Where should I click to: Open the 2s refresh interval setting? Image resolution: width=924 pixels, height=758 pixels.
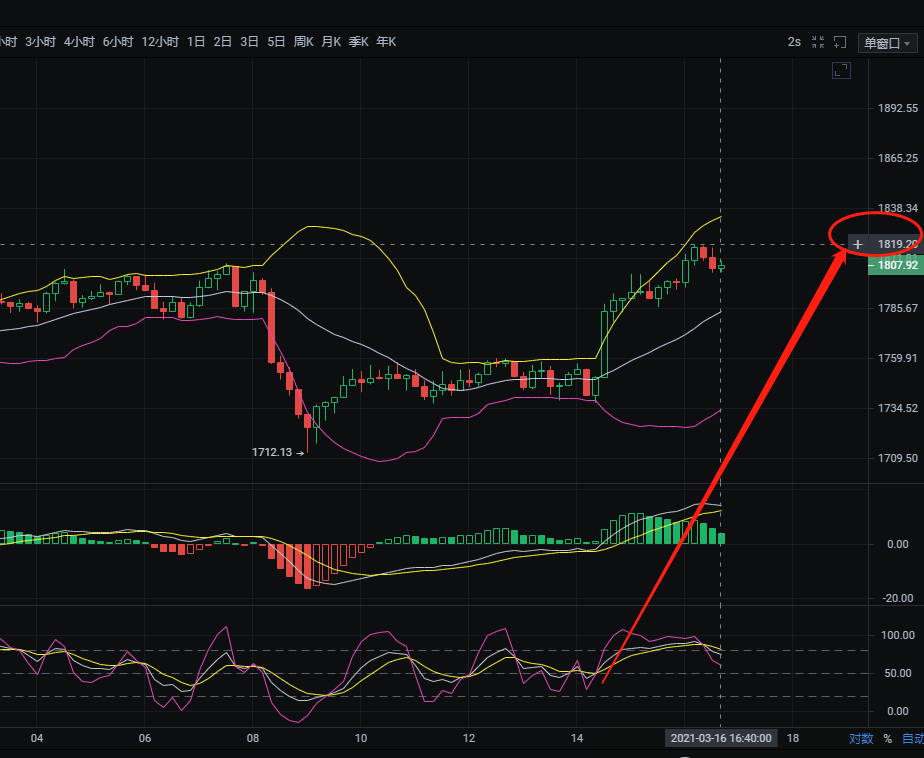coord(794,42)
